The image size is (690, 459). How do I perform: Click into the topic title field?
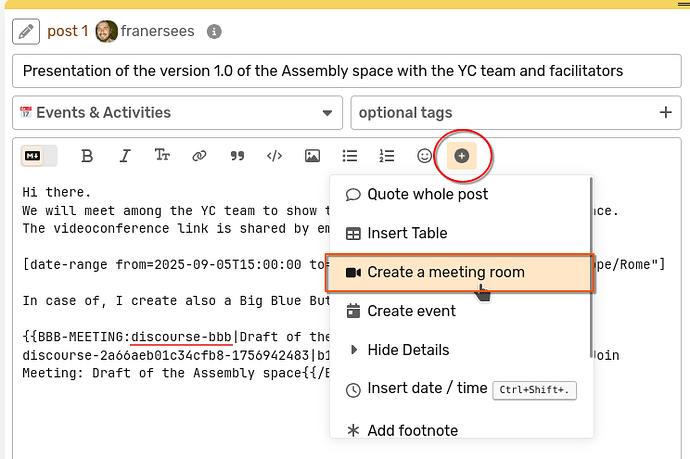[x=345, y=71]
